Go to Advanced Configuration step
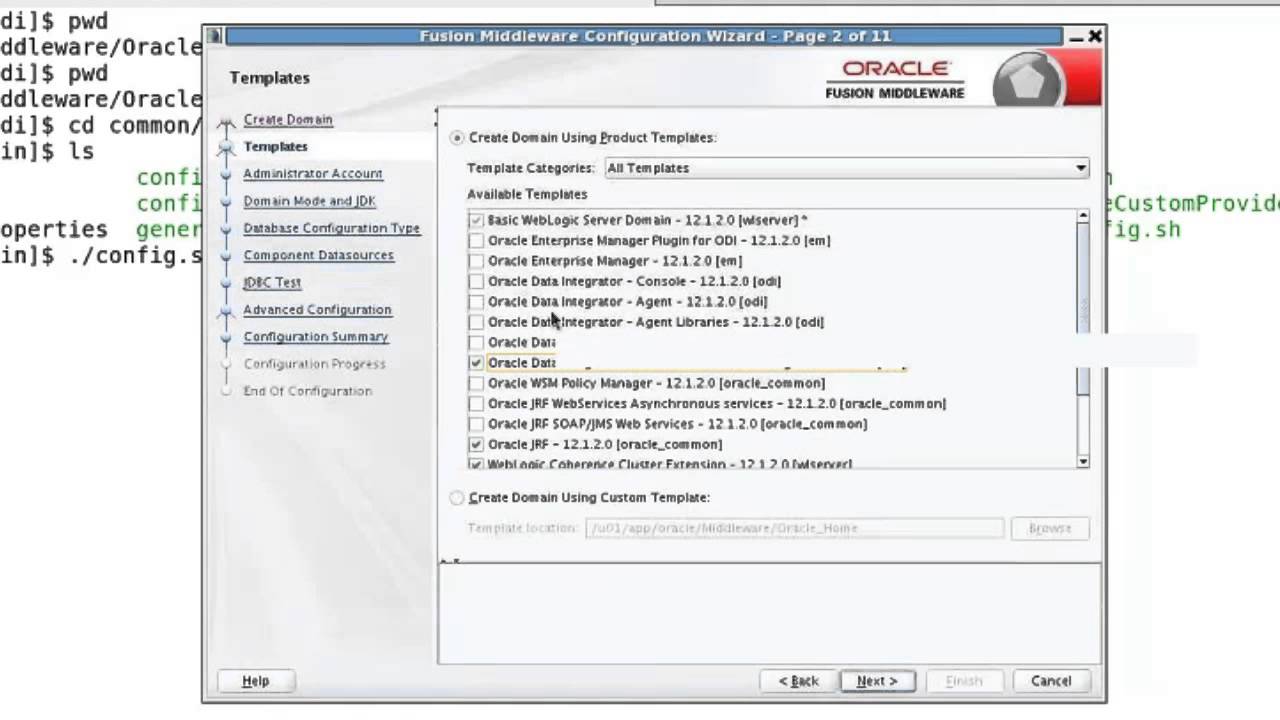Screen dimensions: 1280x720 317,310
